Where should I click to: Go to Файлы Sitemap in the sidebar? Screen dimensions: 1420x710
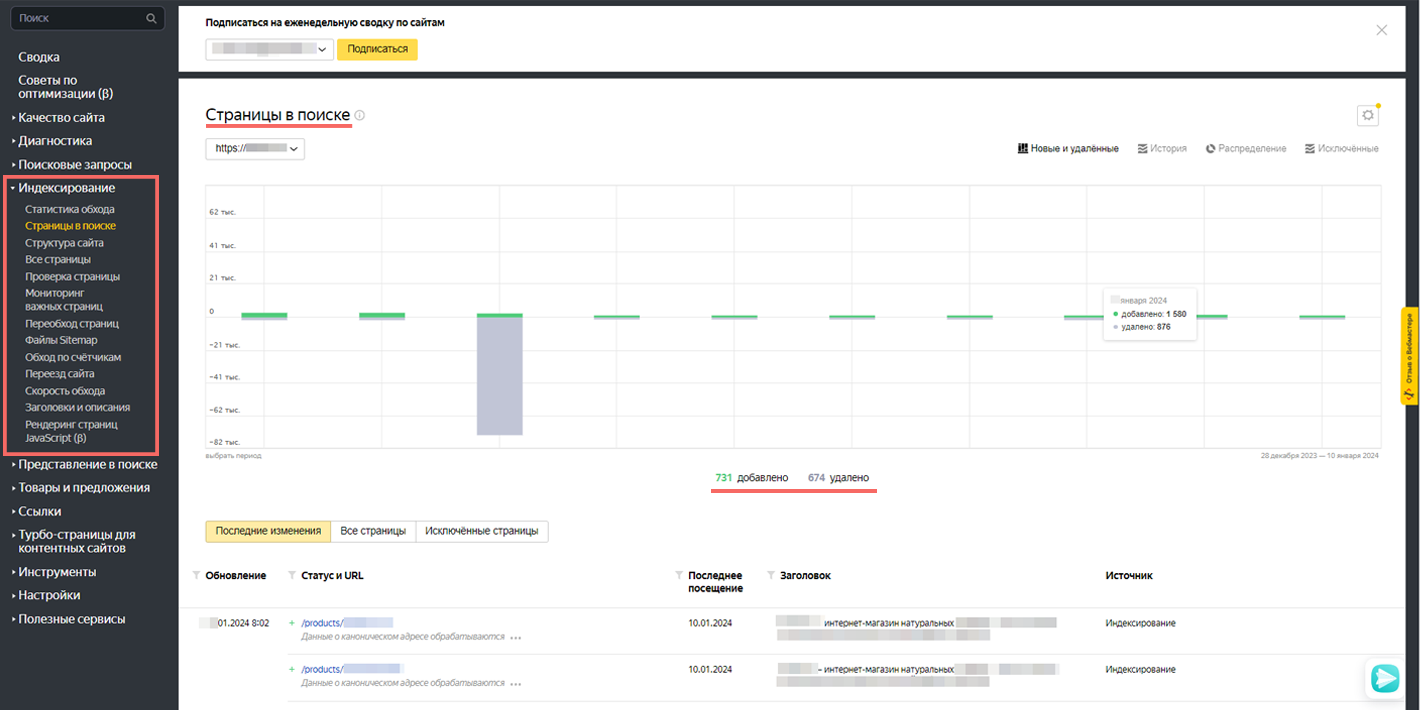(x=61, y=341)
